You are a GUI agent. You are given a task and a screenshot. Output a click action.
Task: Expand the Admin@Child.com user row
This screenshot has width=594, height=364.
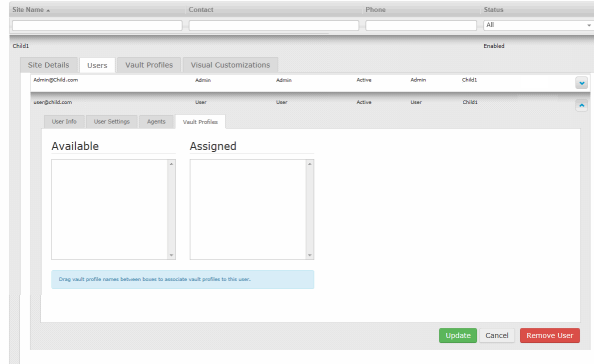tap(581, 83)
